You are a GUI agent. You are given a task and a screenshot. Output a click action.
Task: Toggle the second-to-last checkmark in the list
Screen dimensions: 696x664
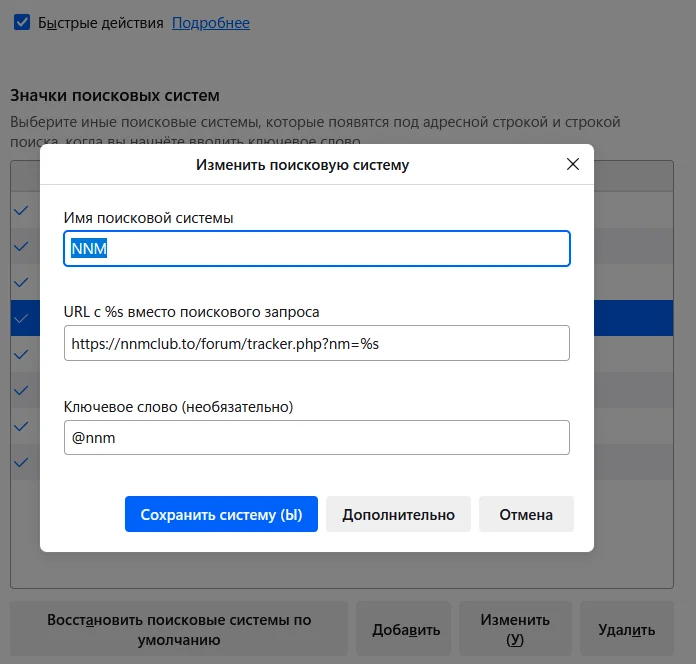tap(22, 426)
